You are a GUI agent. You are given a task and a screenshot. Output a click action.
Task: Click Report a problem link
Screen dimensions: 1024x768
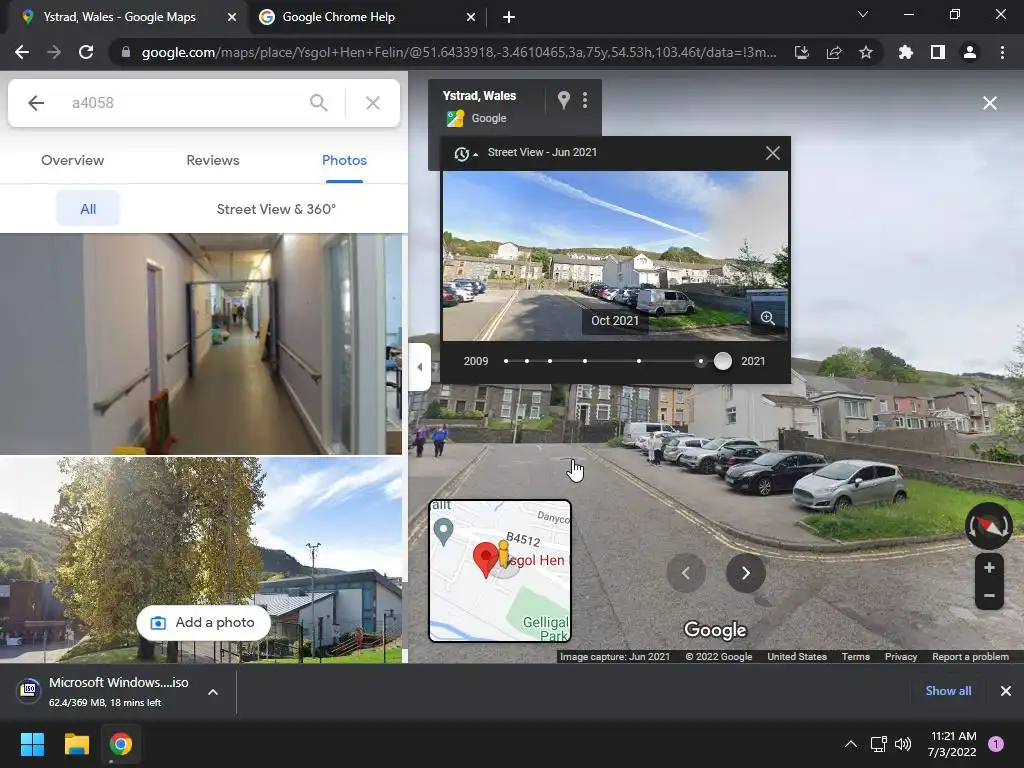(x=970, y=656)
